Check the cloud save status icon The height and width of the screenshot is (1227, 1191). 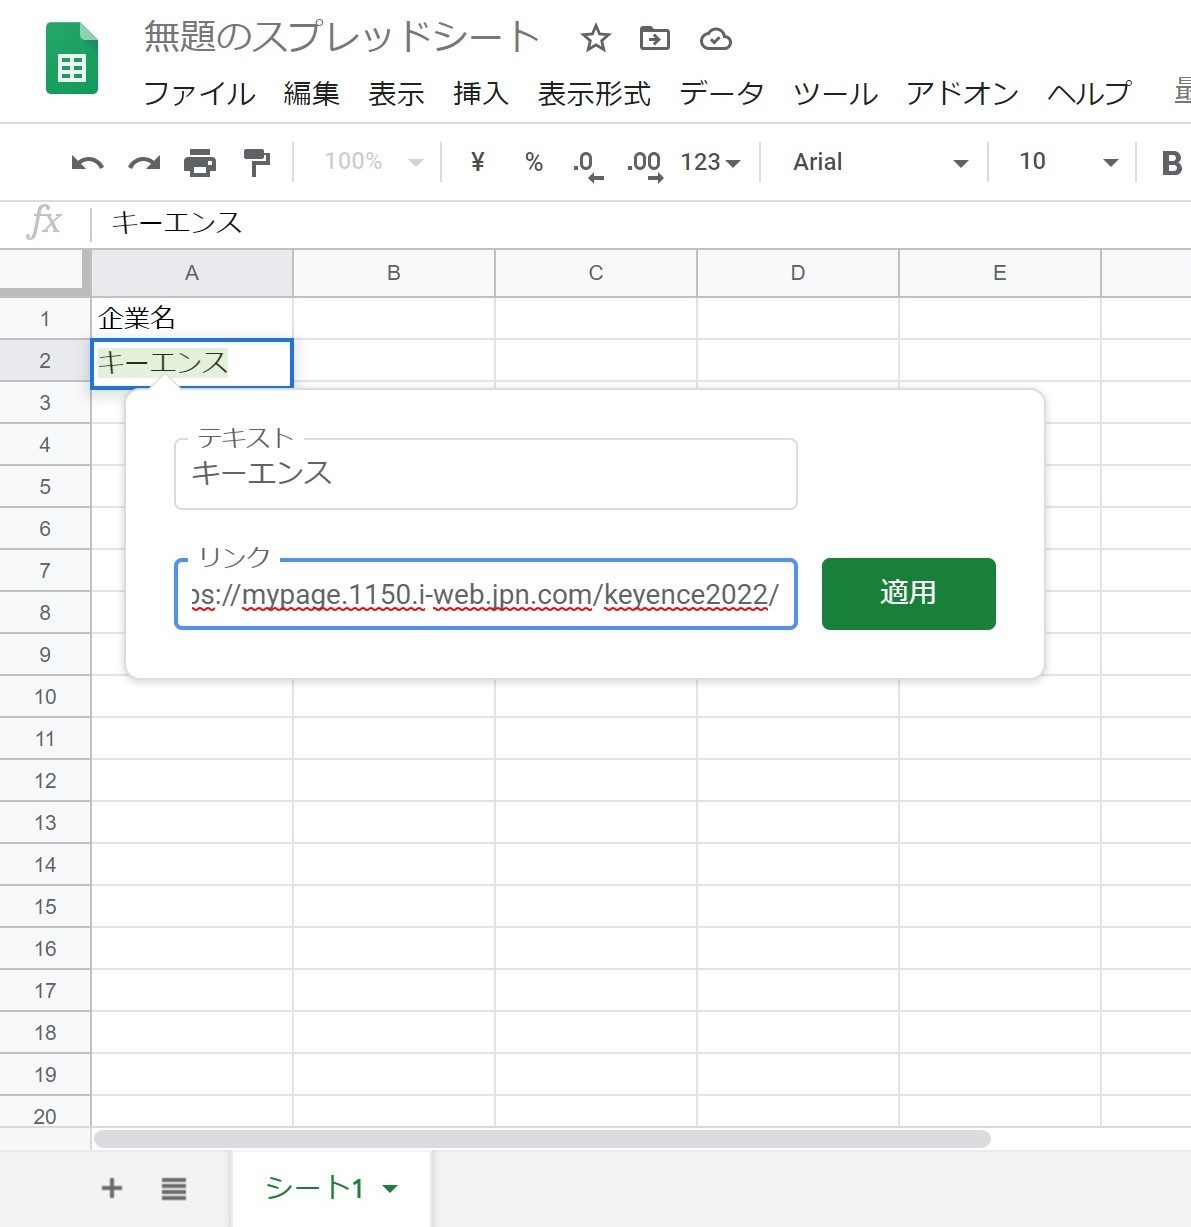[x=716, y=39]
